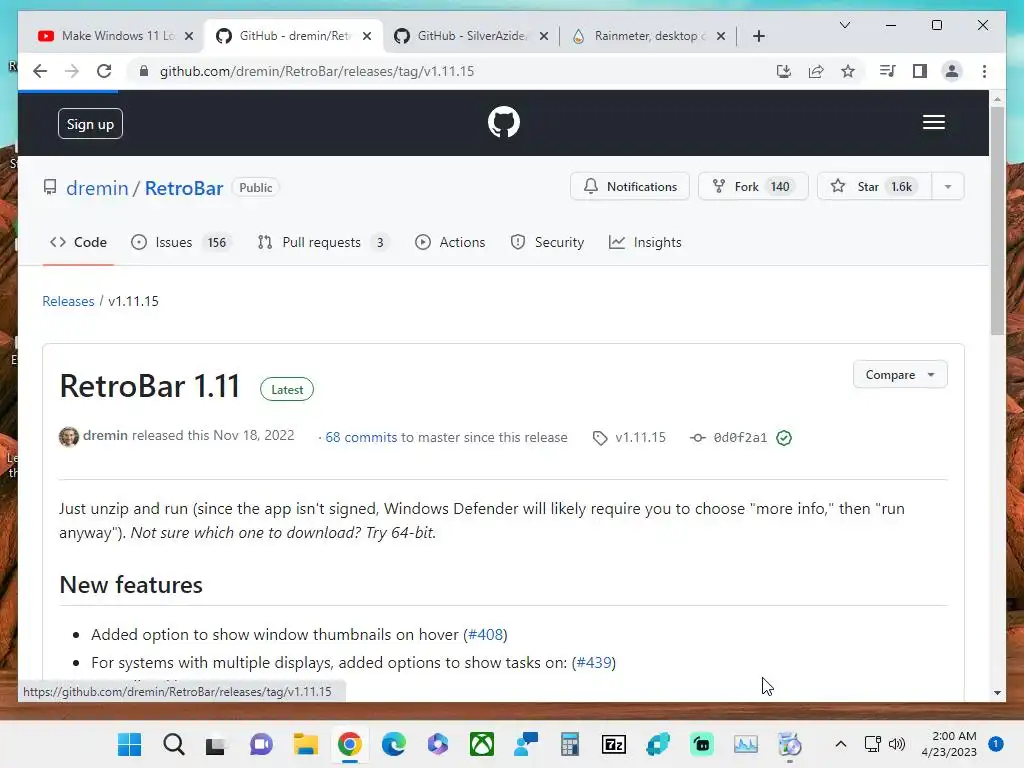Image resolution: width=1024 pixels, height=768 pixels.
Task: Click the browser forward arrow
Action: point(72,71)
